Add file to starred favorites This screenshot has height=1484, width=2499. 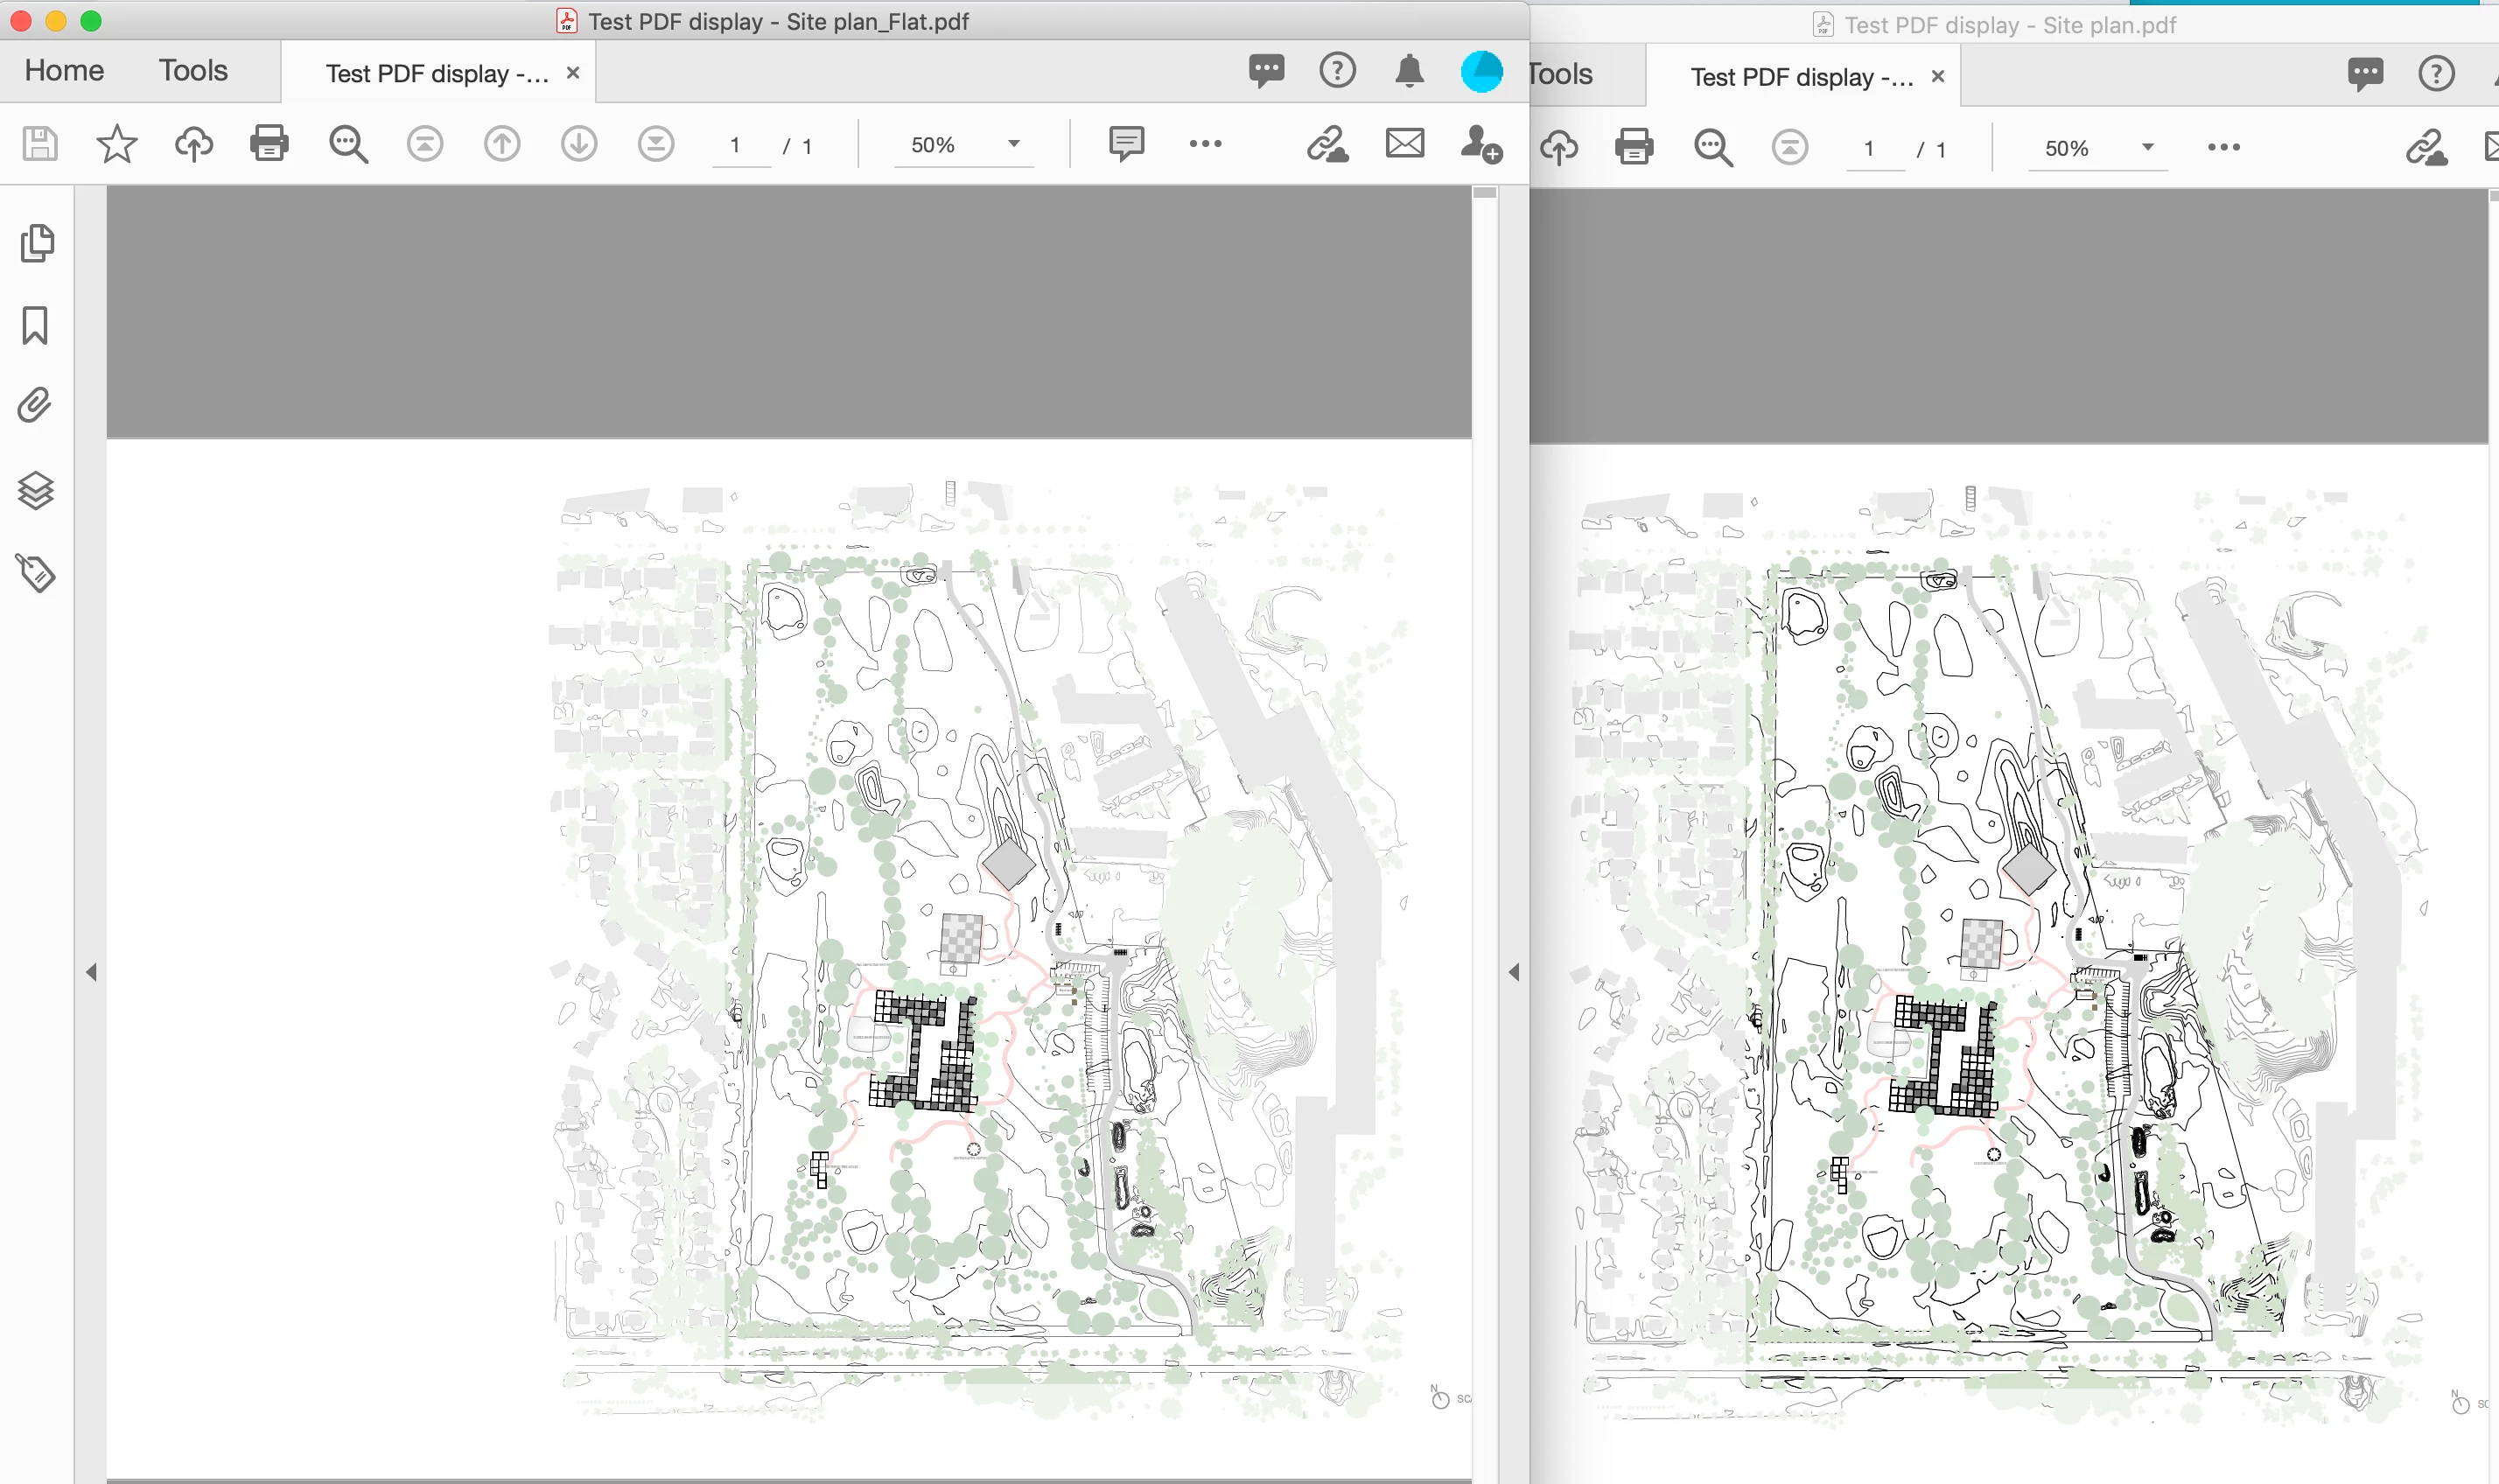pos(116,144)
